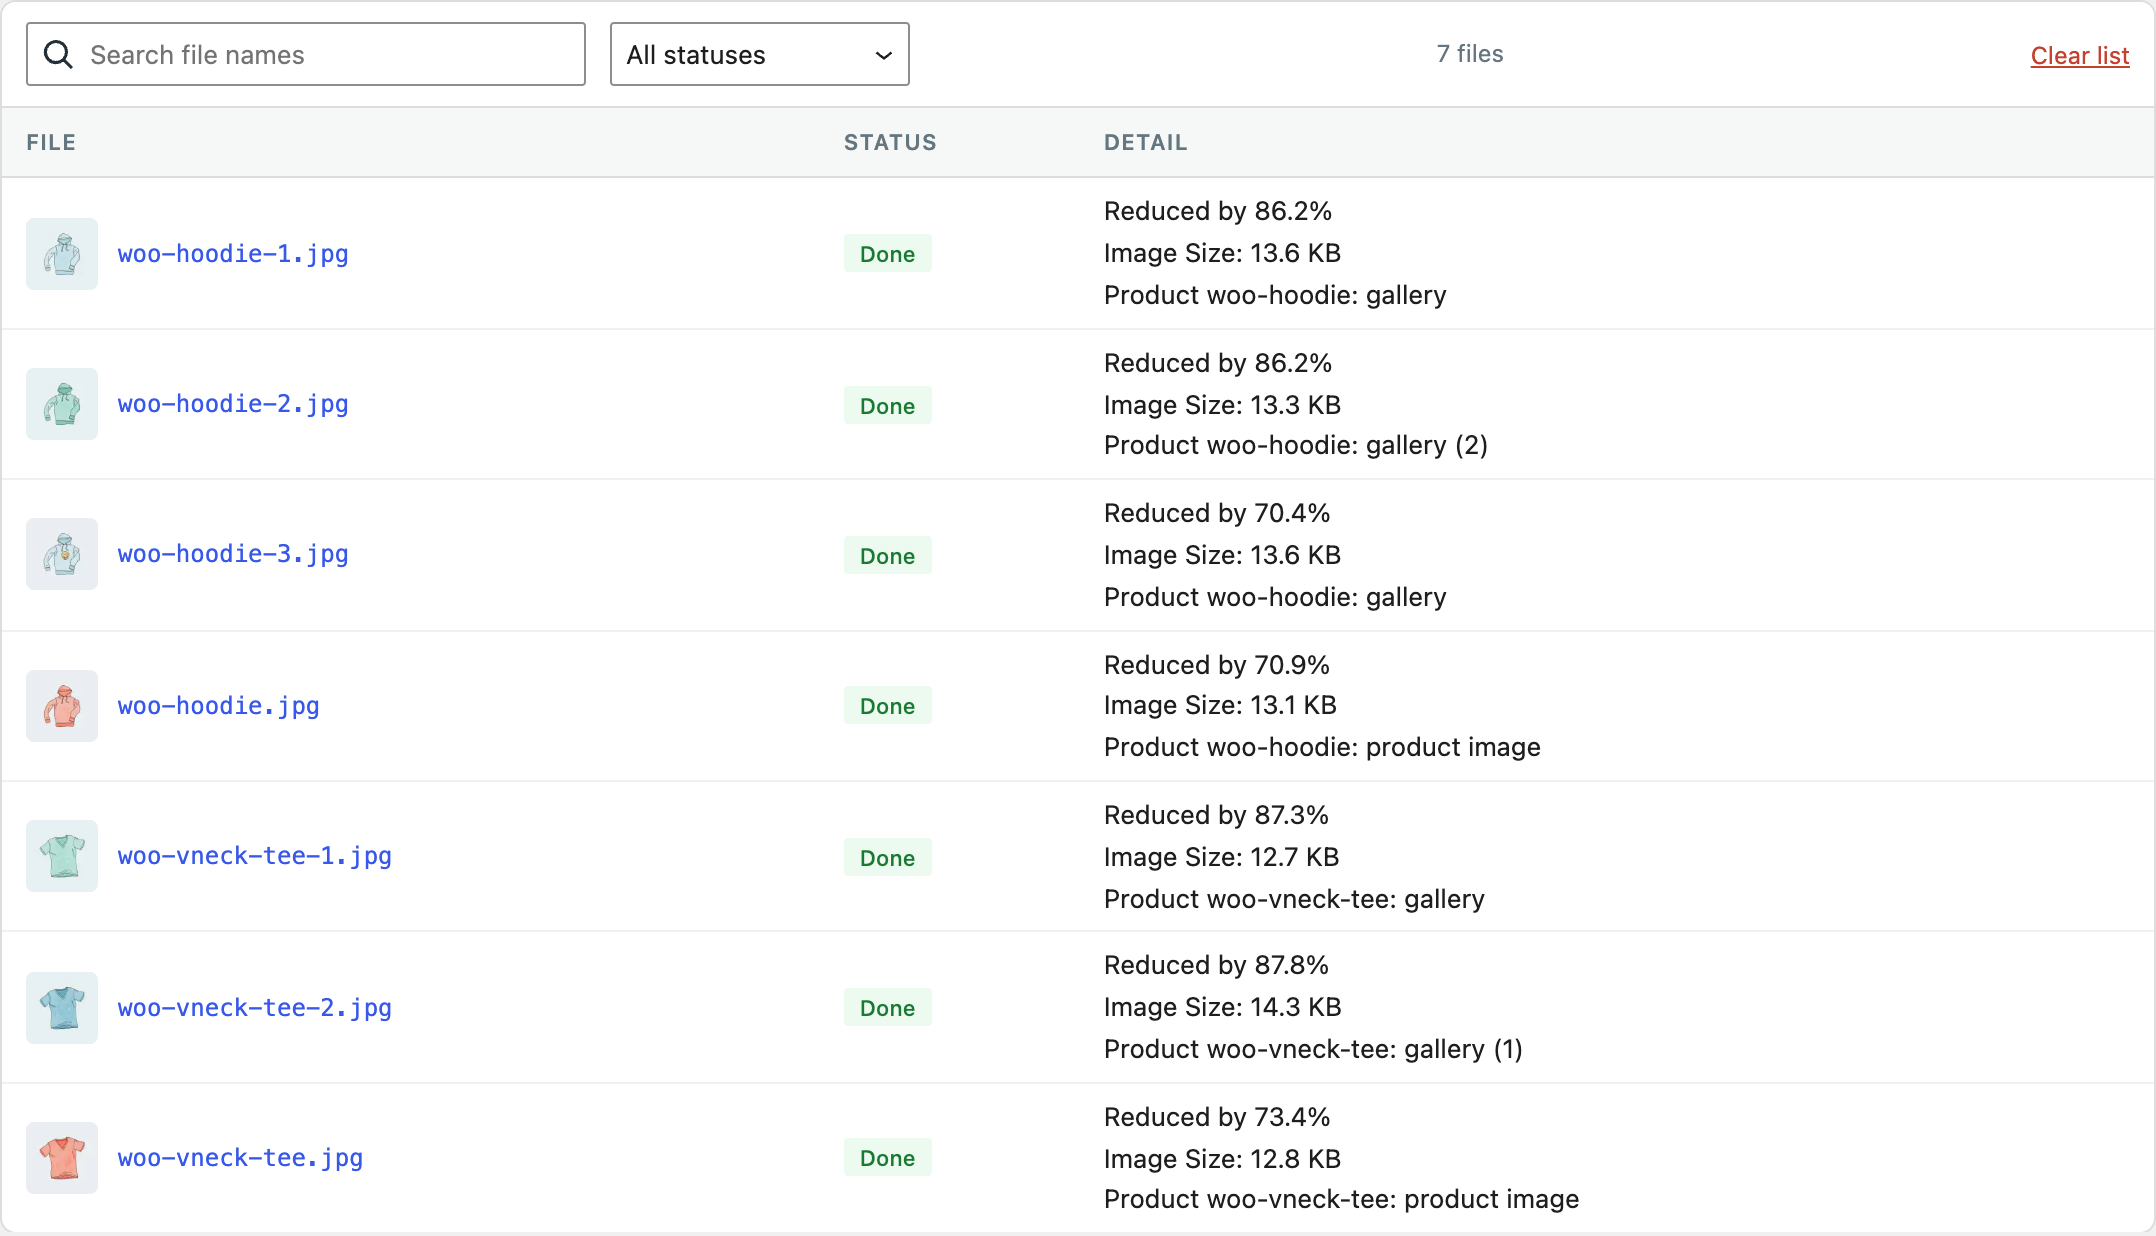Viewport: 2156px width, 1236px height.
Task: Click 'Product woo-hoodie: product image' text
Action: pos(1322,747)
